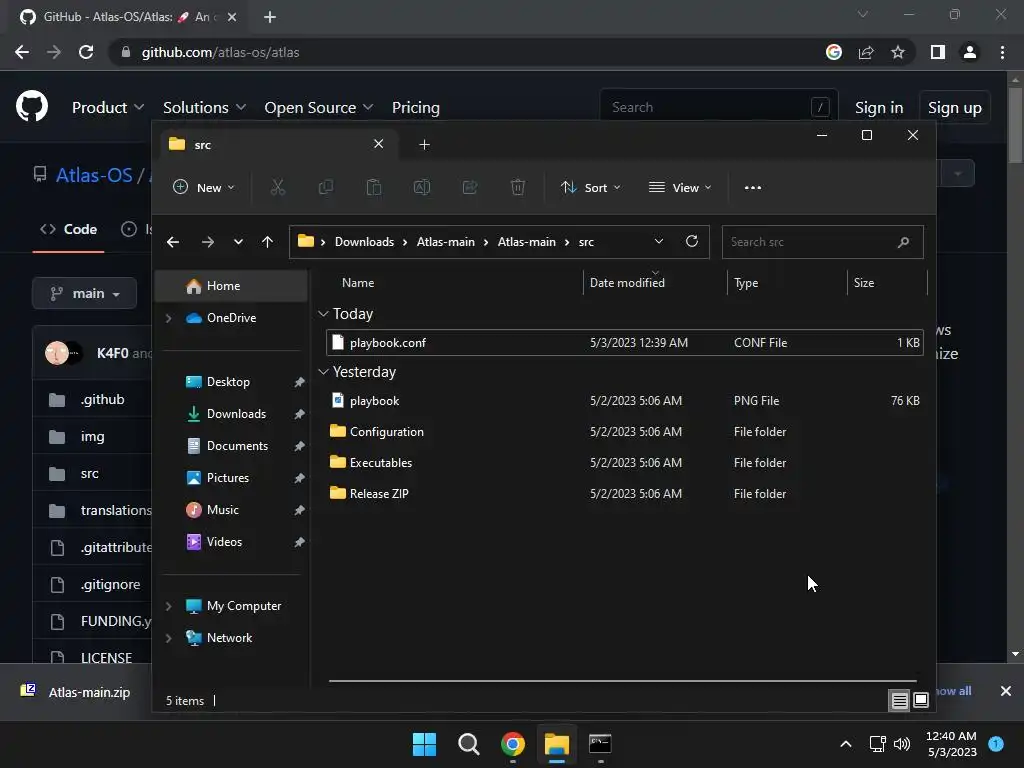Expand recent locations dropdown arrow

tap(238, 242)
